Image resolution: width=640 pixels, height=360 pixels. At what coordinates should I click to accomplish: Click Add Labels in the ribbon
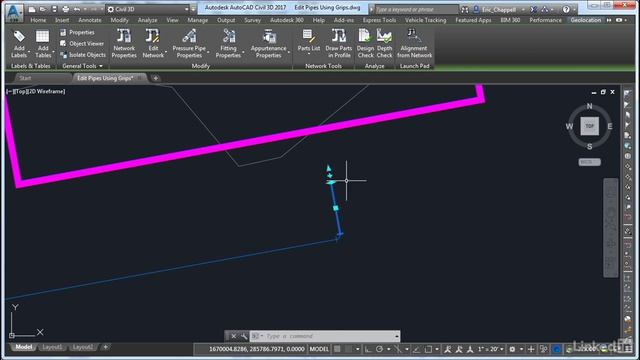pos(19,44)
